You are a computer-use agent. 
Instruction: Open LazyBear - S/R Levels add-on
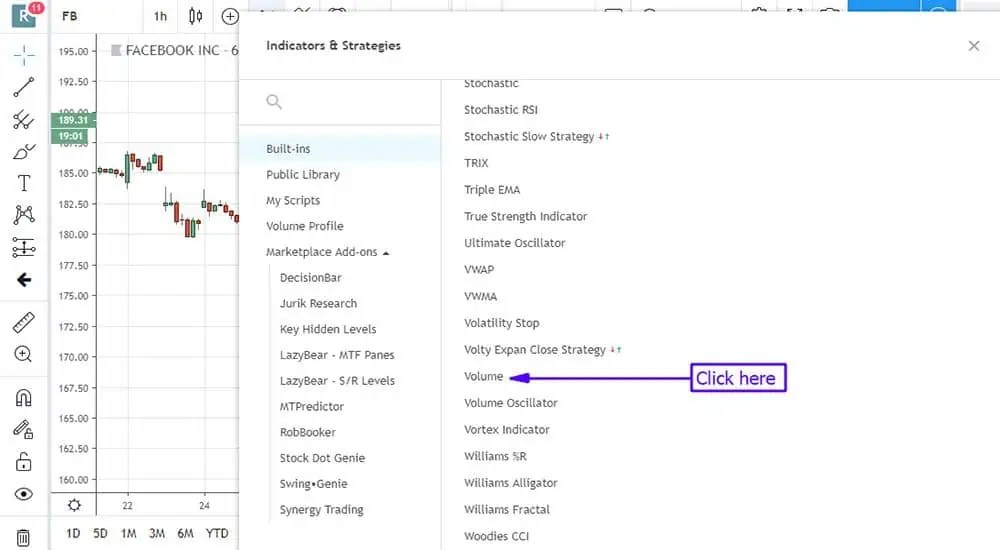(337, 381)
